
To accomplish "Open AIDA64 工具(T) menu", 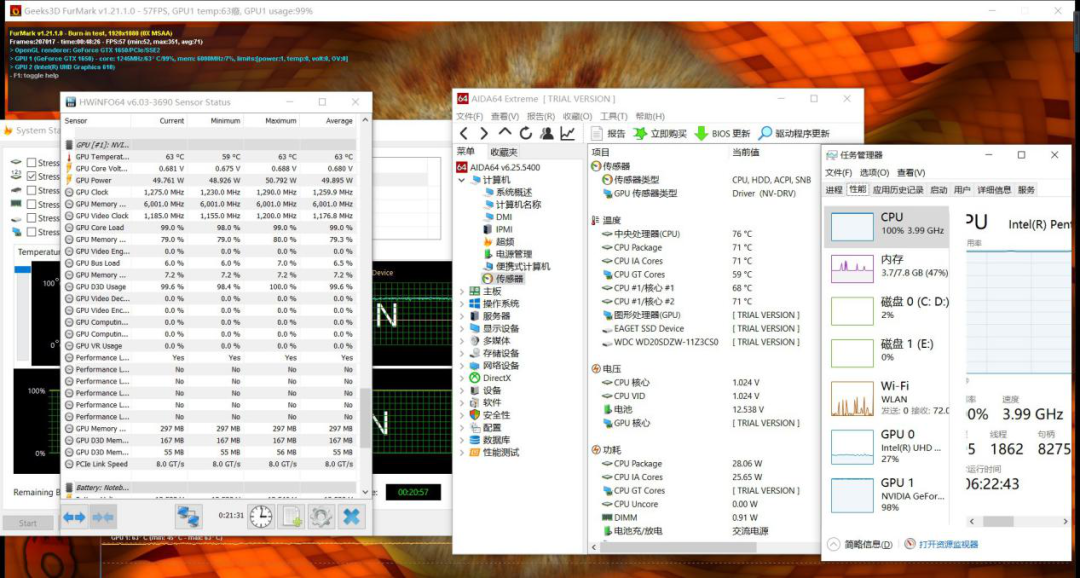I will click(614, 116).
